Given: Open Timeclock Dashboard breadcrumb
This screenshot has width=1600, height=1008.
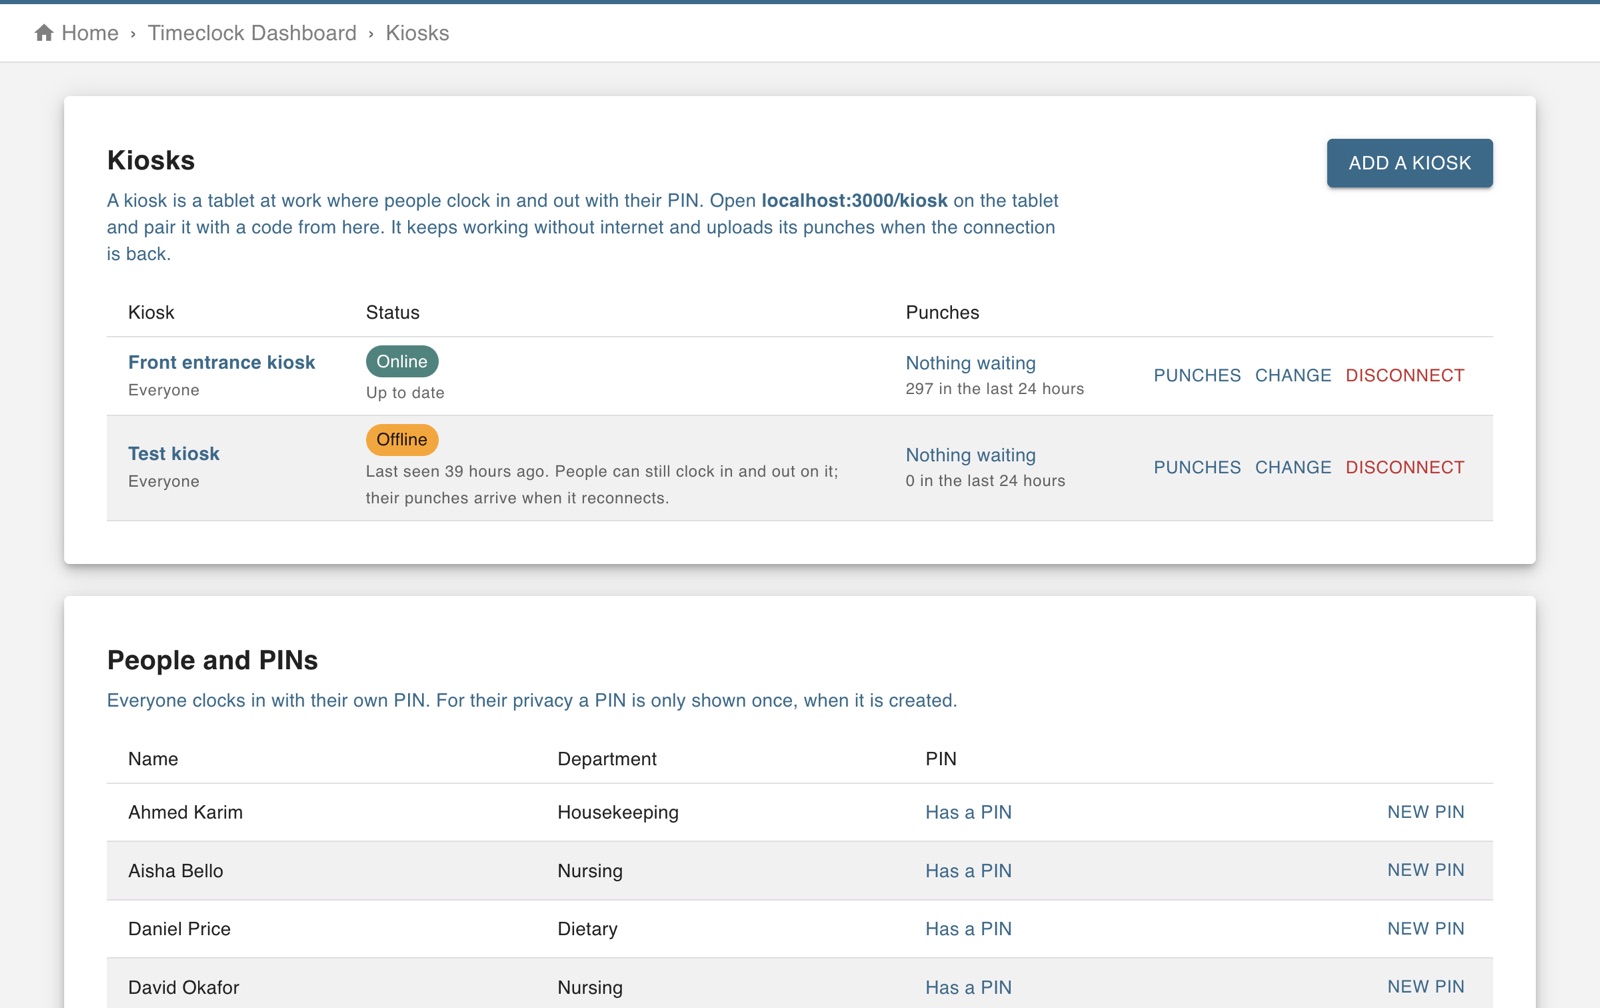Looking at the screenshot, I should (x=252, y=33).
